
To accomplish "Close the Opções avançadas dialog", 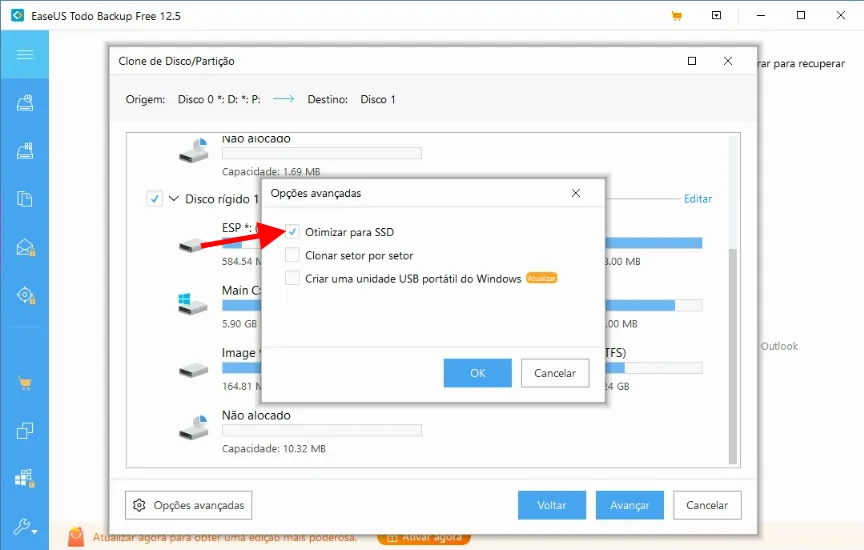I will 576,193.
